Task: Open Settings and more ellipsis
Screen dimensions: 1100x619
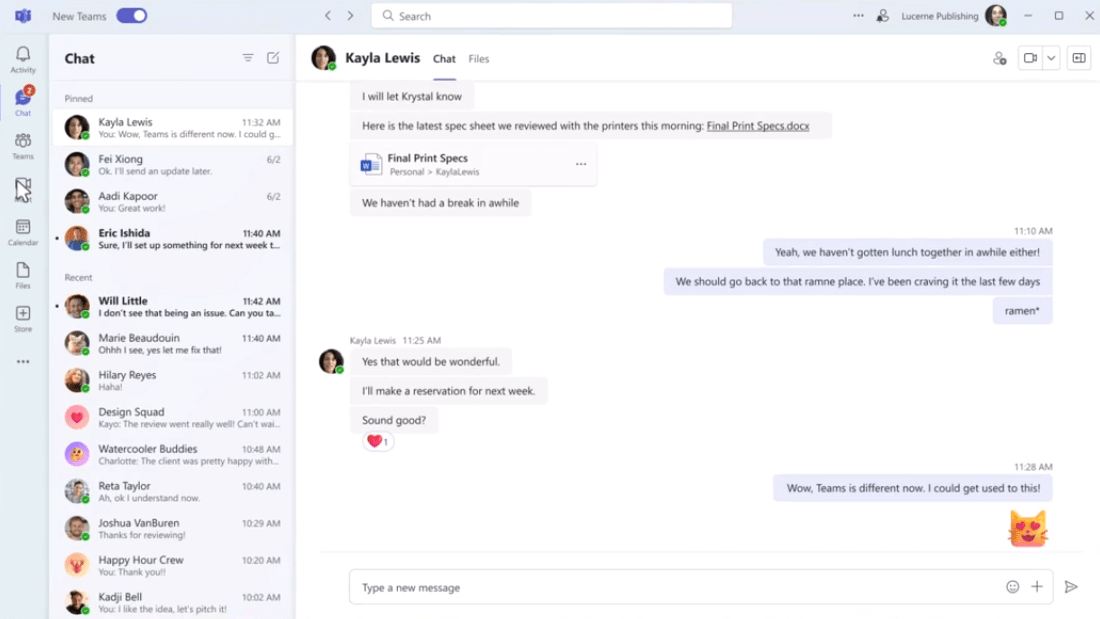Action: [858, 15]
